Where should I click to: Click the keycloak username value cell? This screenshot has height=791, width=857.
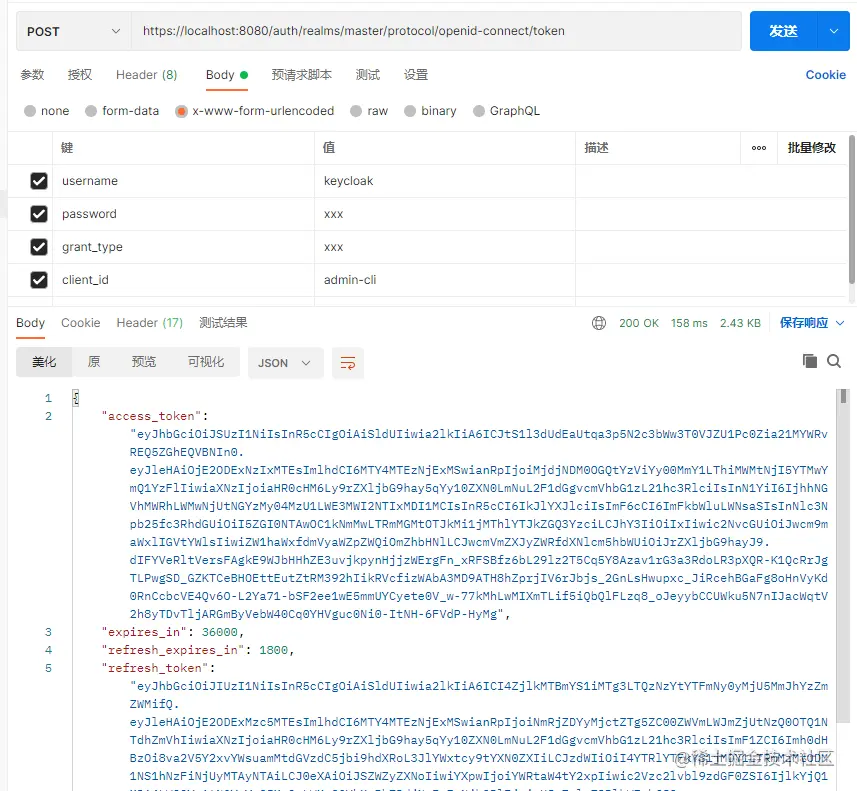tap(445, 181)
